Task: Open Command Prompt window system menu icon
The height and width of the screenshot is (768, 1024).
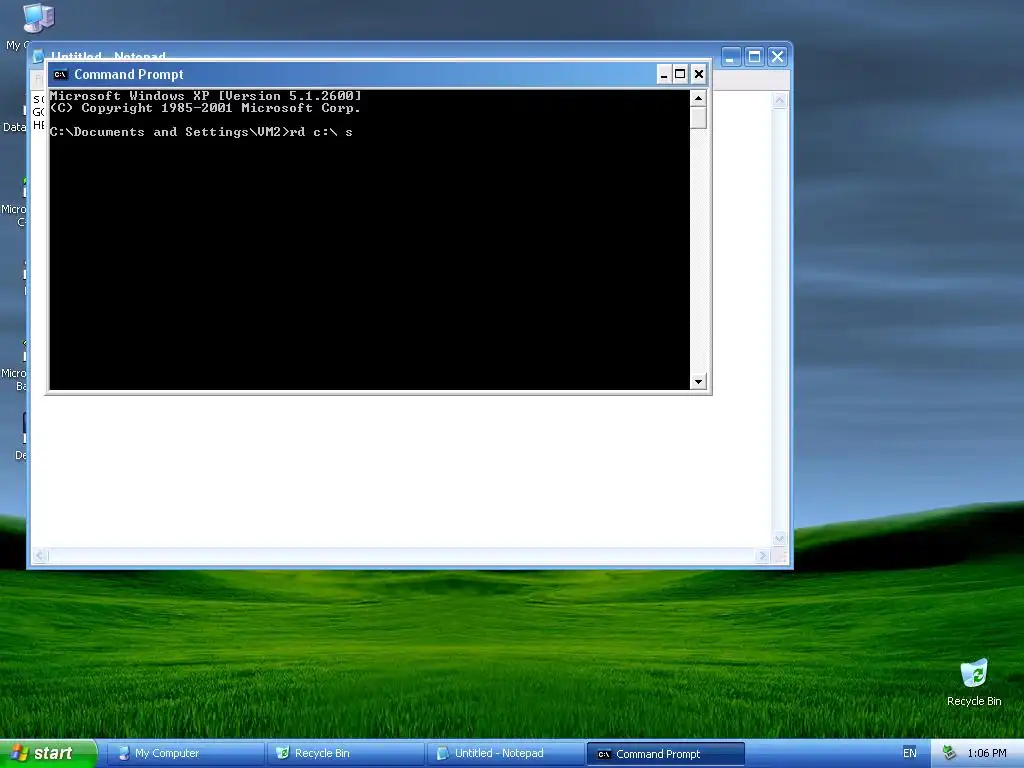Action: coord(61,74)
